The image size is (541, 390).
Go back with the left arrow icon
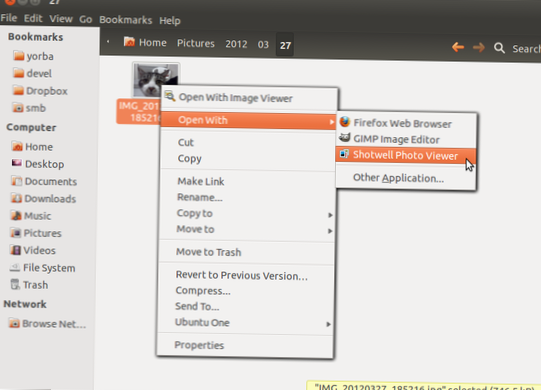pos(458,47)
